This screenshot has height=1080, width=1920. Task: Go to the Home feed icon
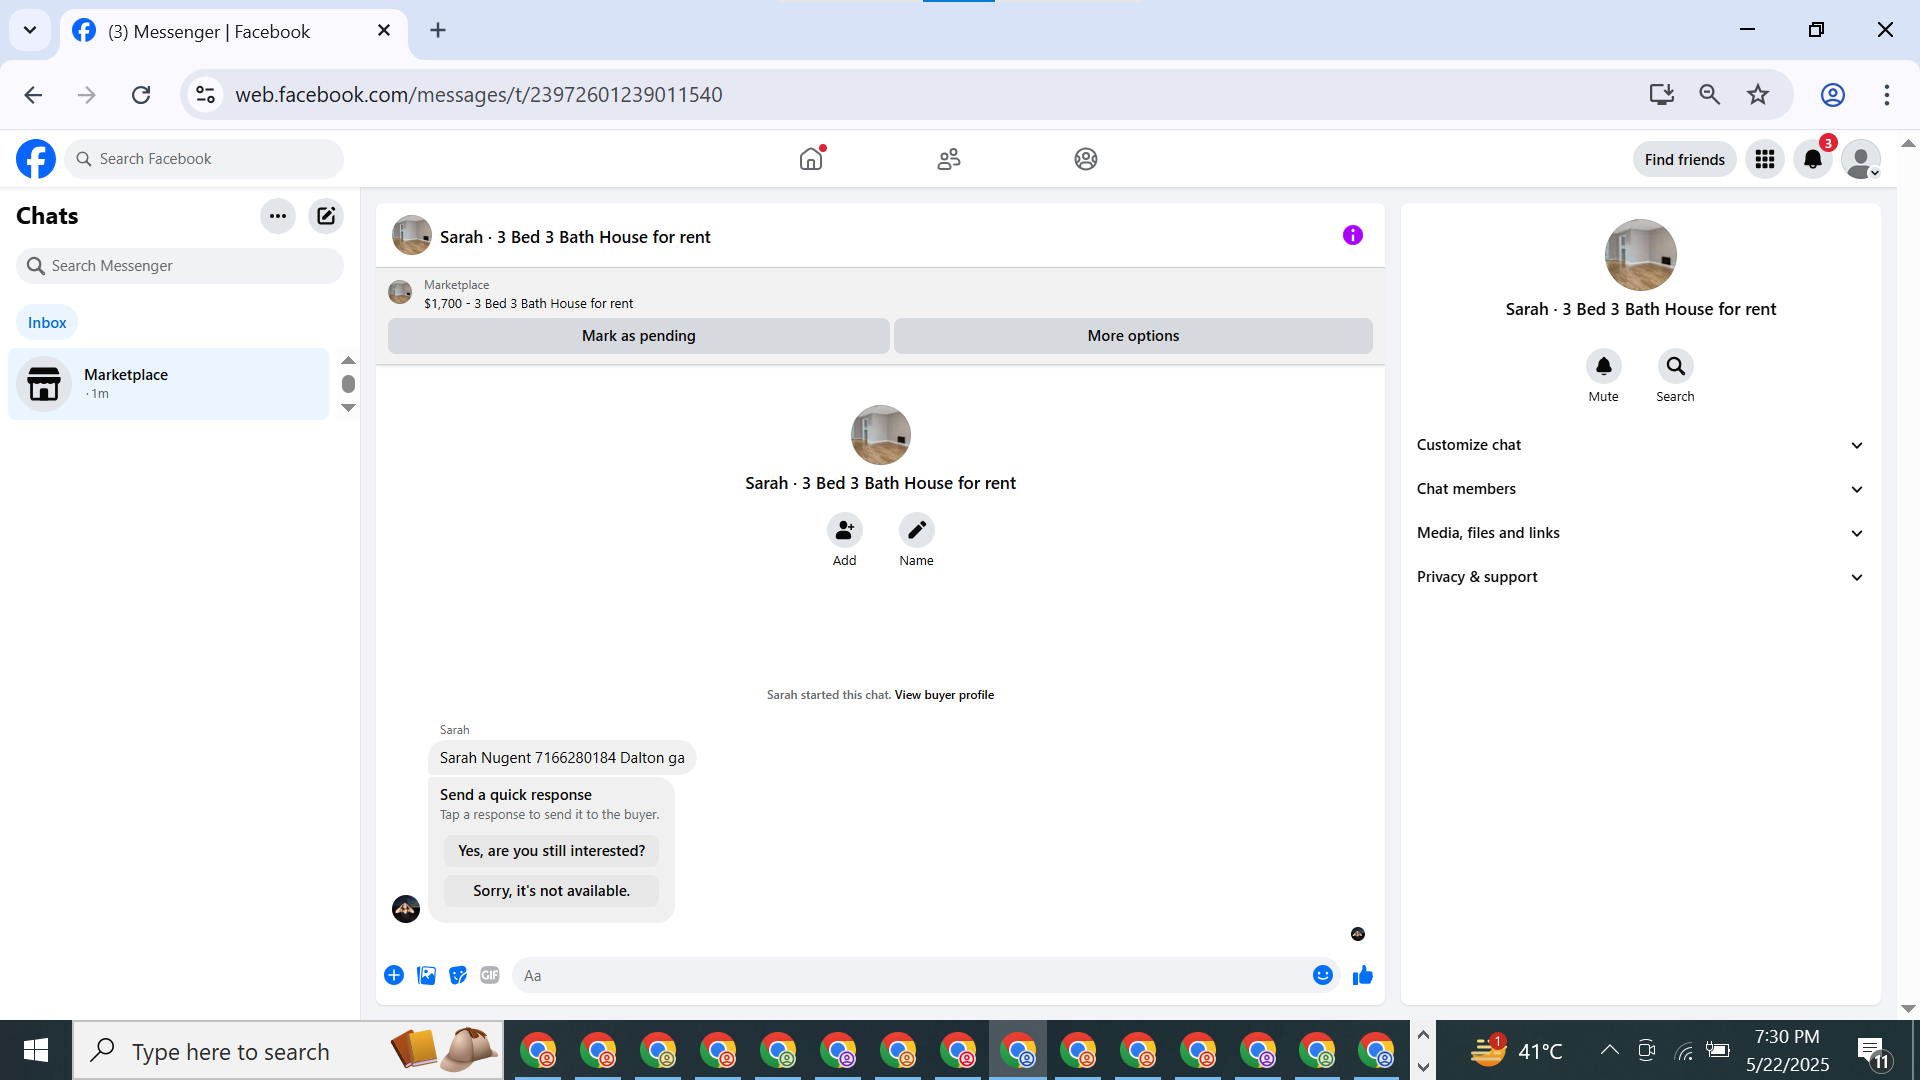811,159
